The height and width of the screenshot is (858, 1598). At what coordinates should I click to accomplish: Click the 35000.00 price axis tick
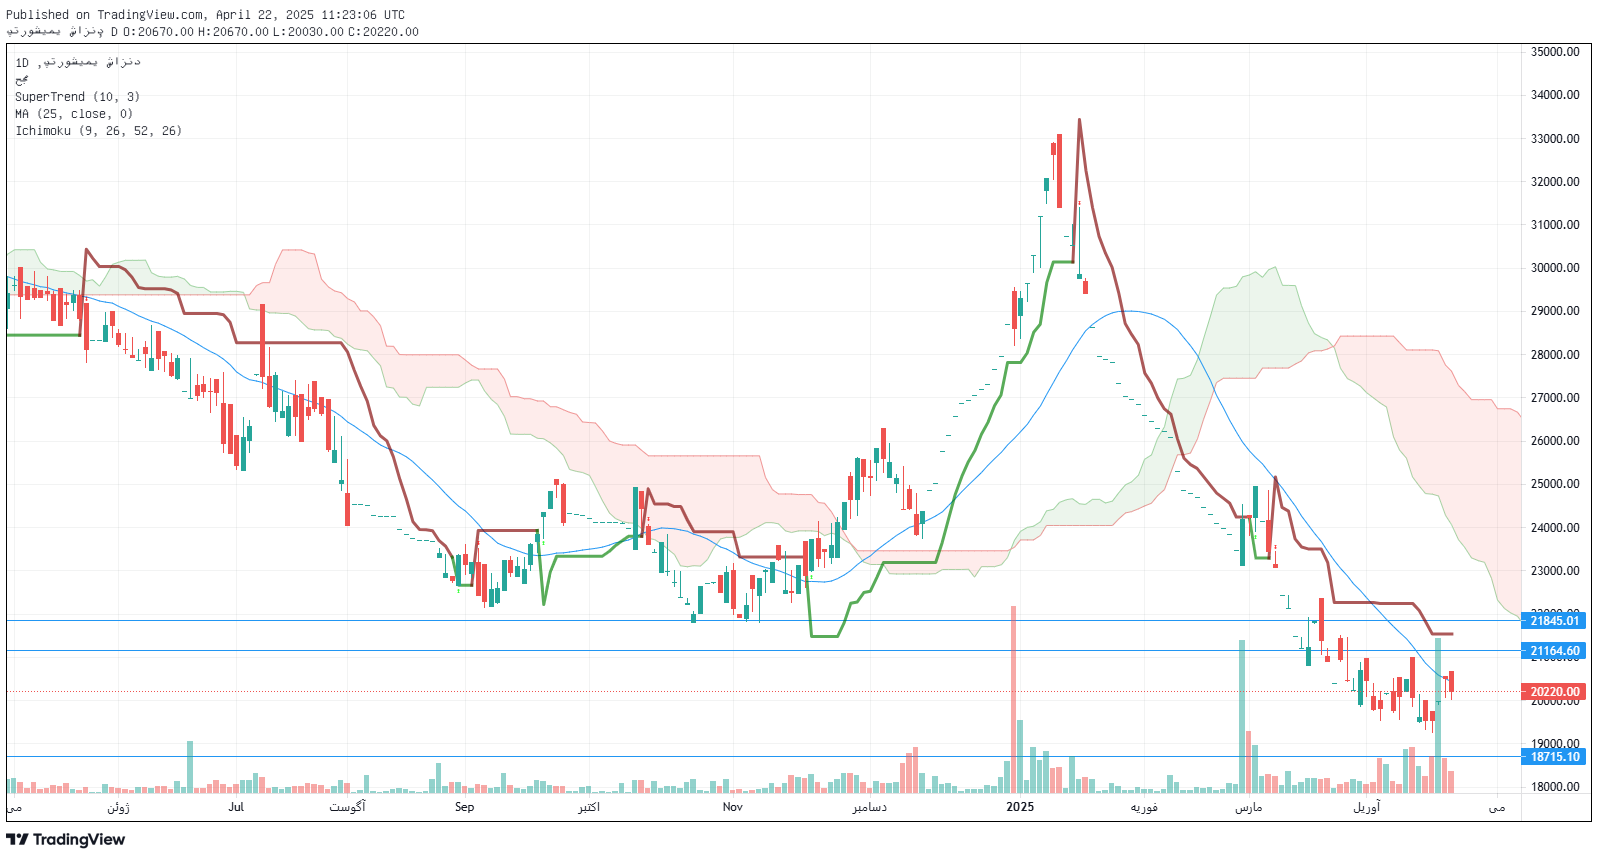click(1555, 52)
